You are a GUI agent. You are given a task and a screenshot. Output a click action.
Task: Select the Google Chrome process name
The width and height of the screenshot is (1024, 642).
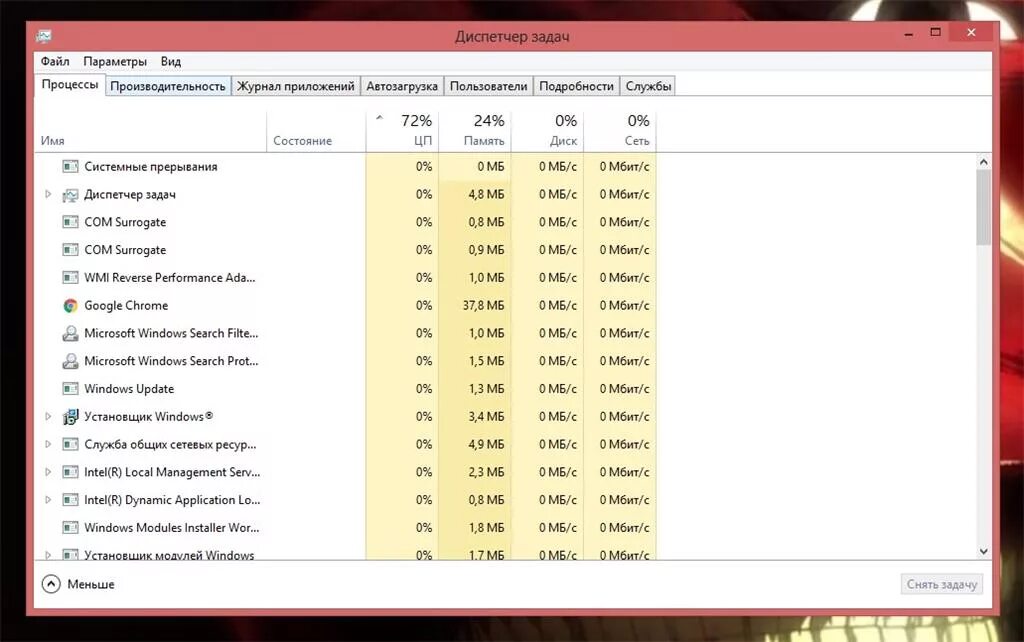click(x=126, y=306)
